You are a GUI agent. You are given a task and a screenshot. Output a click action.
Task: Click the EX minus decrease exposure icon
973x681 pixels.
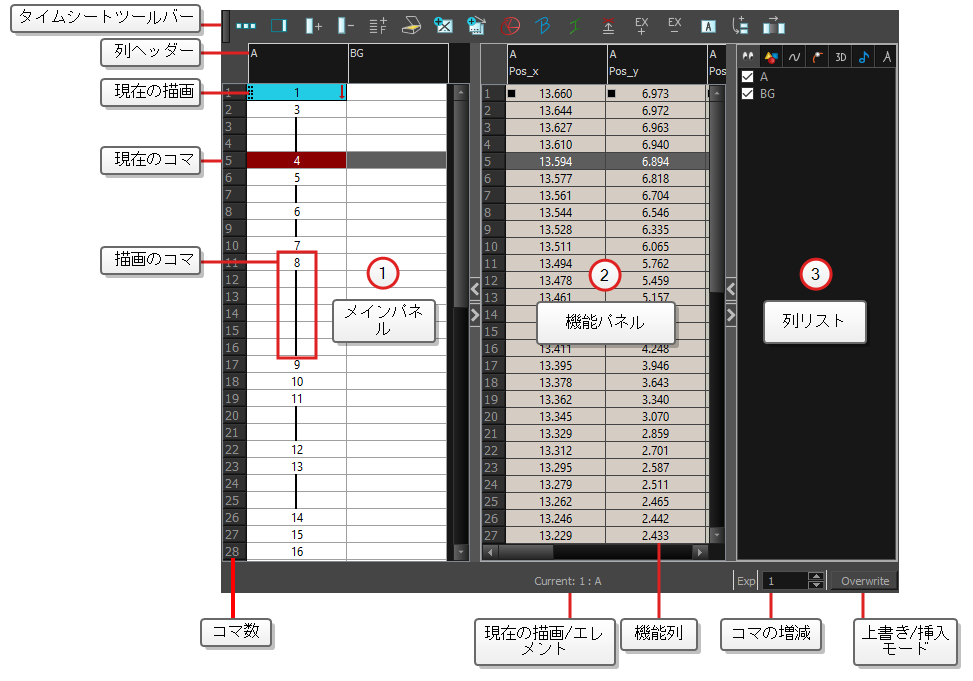pos(675,26)
